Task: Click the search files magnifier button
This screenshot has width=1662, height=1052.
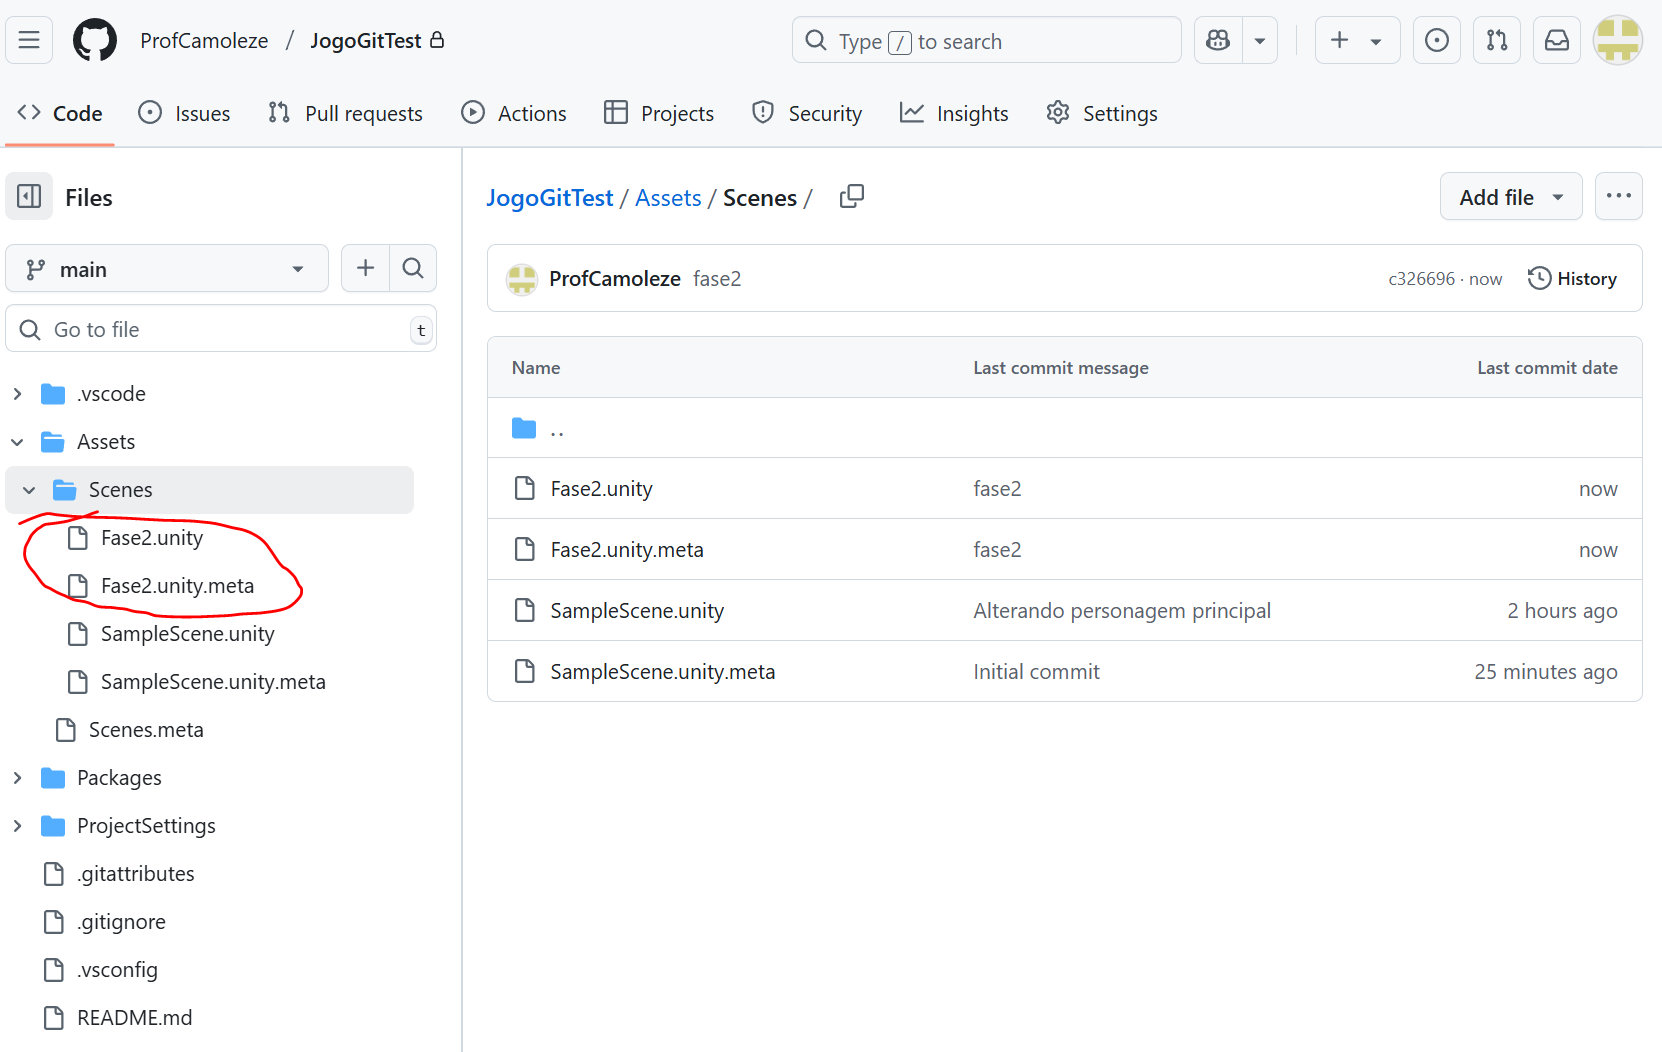Action: [413, 269]
